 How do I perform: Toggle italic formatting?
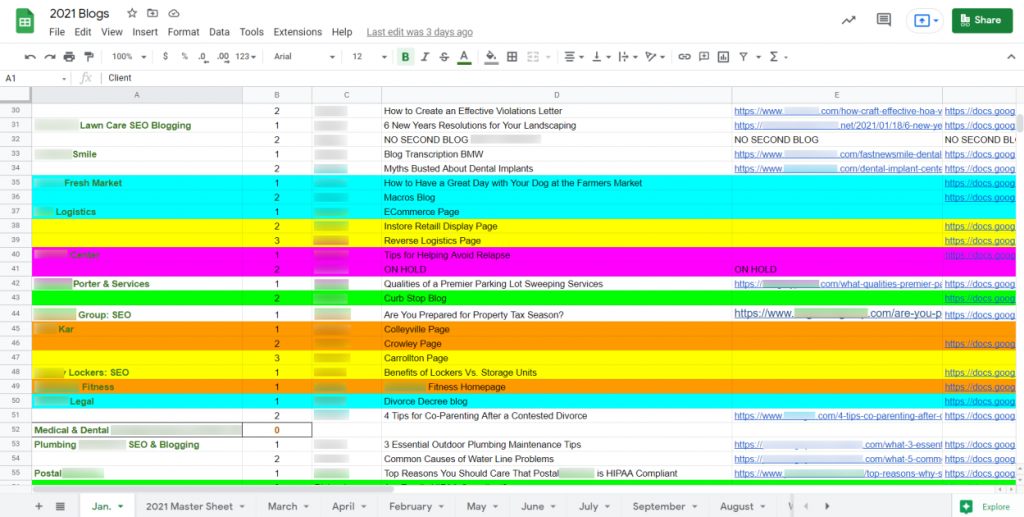(x=425, y=57)
